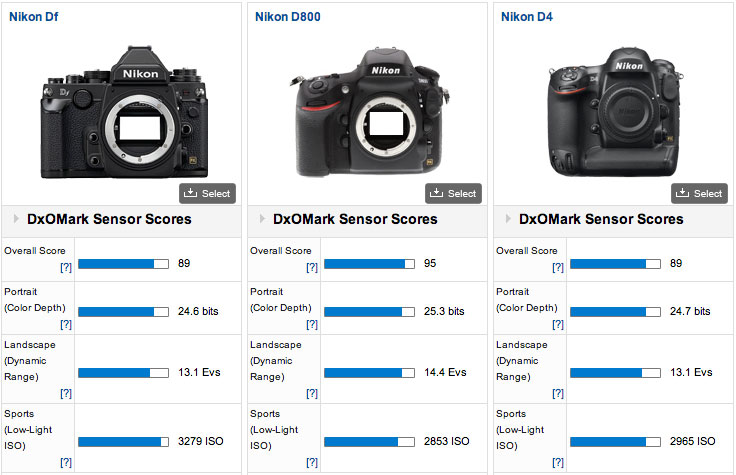The width and height of the screenshot is (736, 475).
Task: Click the Nikon Df Overall Score help [?]
Action: pyautogui.click(x=66, y=268)
